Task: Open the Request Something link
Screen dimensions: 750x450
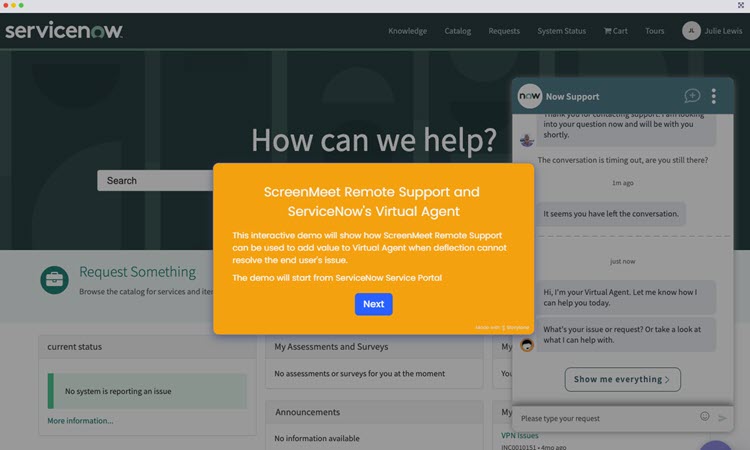Action: point(137,272)
